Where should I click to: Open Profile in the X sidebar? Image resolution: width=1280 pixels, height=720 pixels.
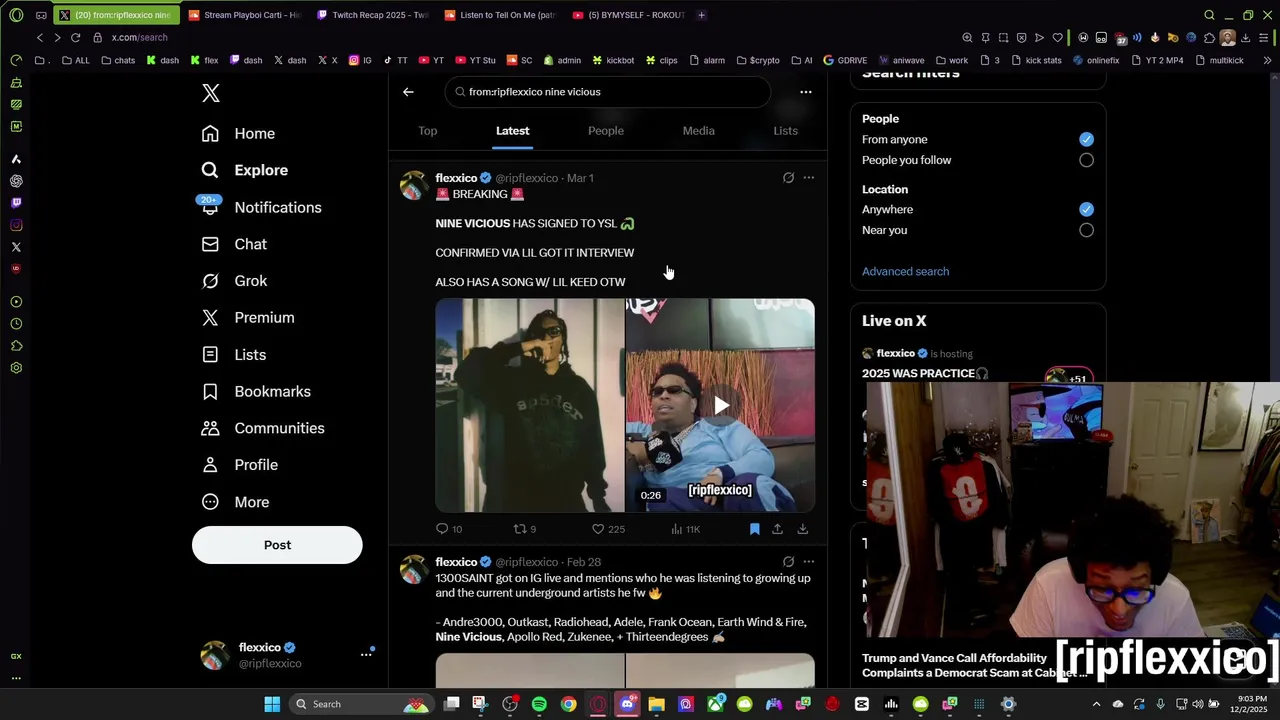click(240, 465)
